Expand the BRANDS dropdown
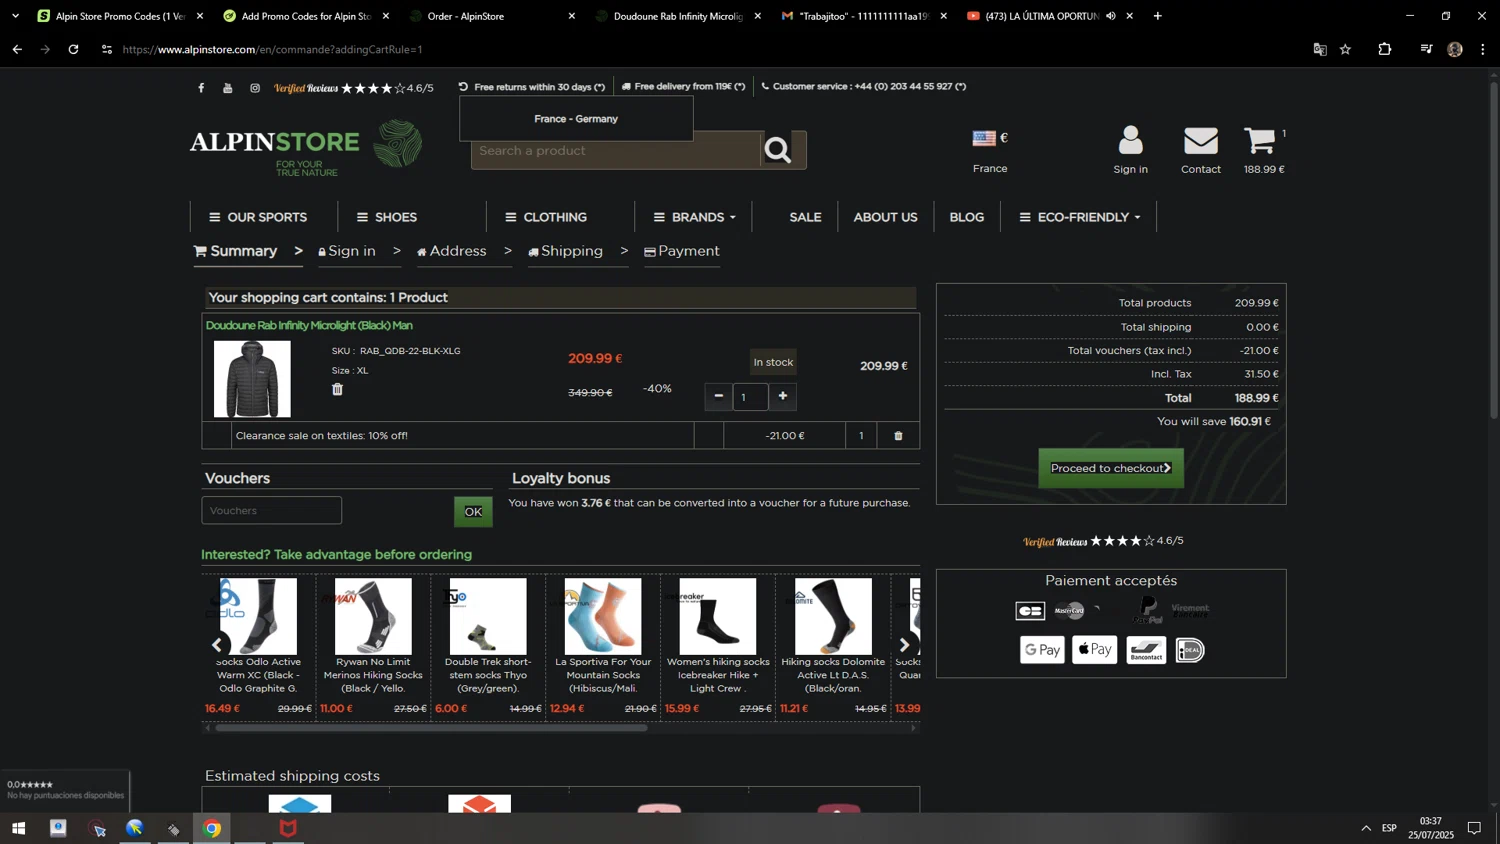This screenshot has height=844, width=1500. [694, 217]
